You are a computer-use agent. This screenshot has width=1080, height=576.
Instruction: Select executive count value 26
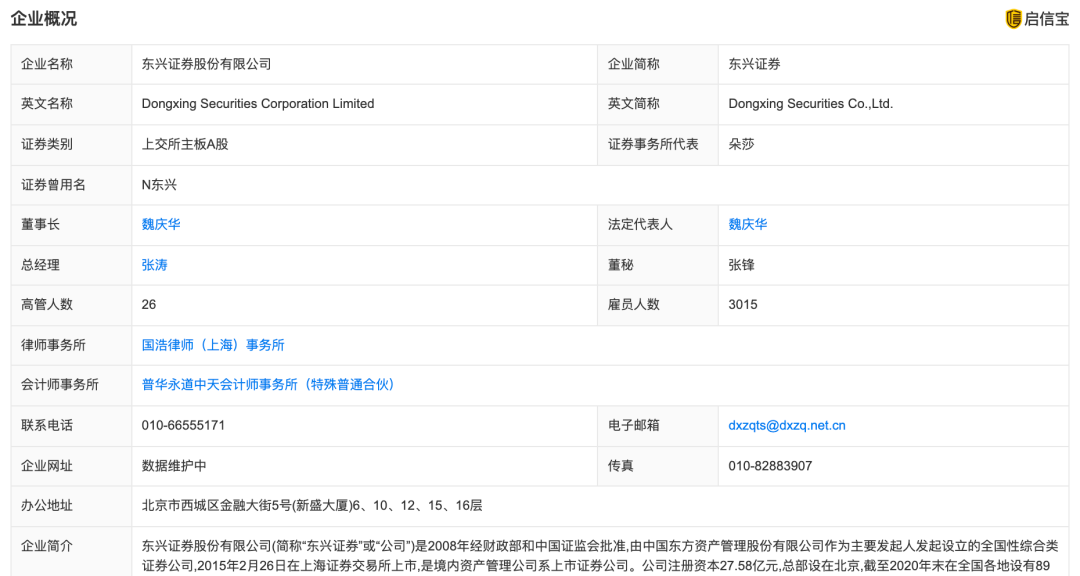tap(149, 305)
